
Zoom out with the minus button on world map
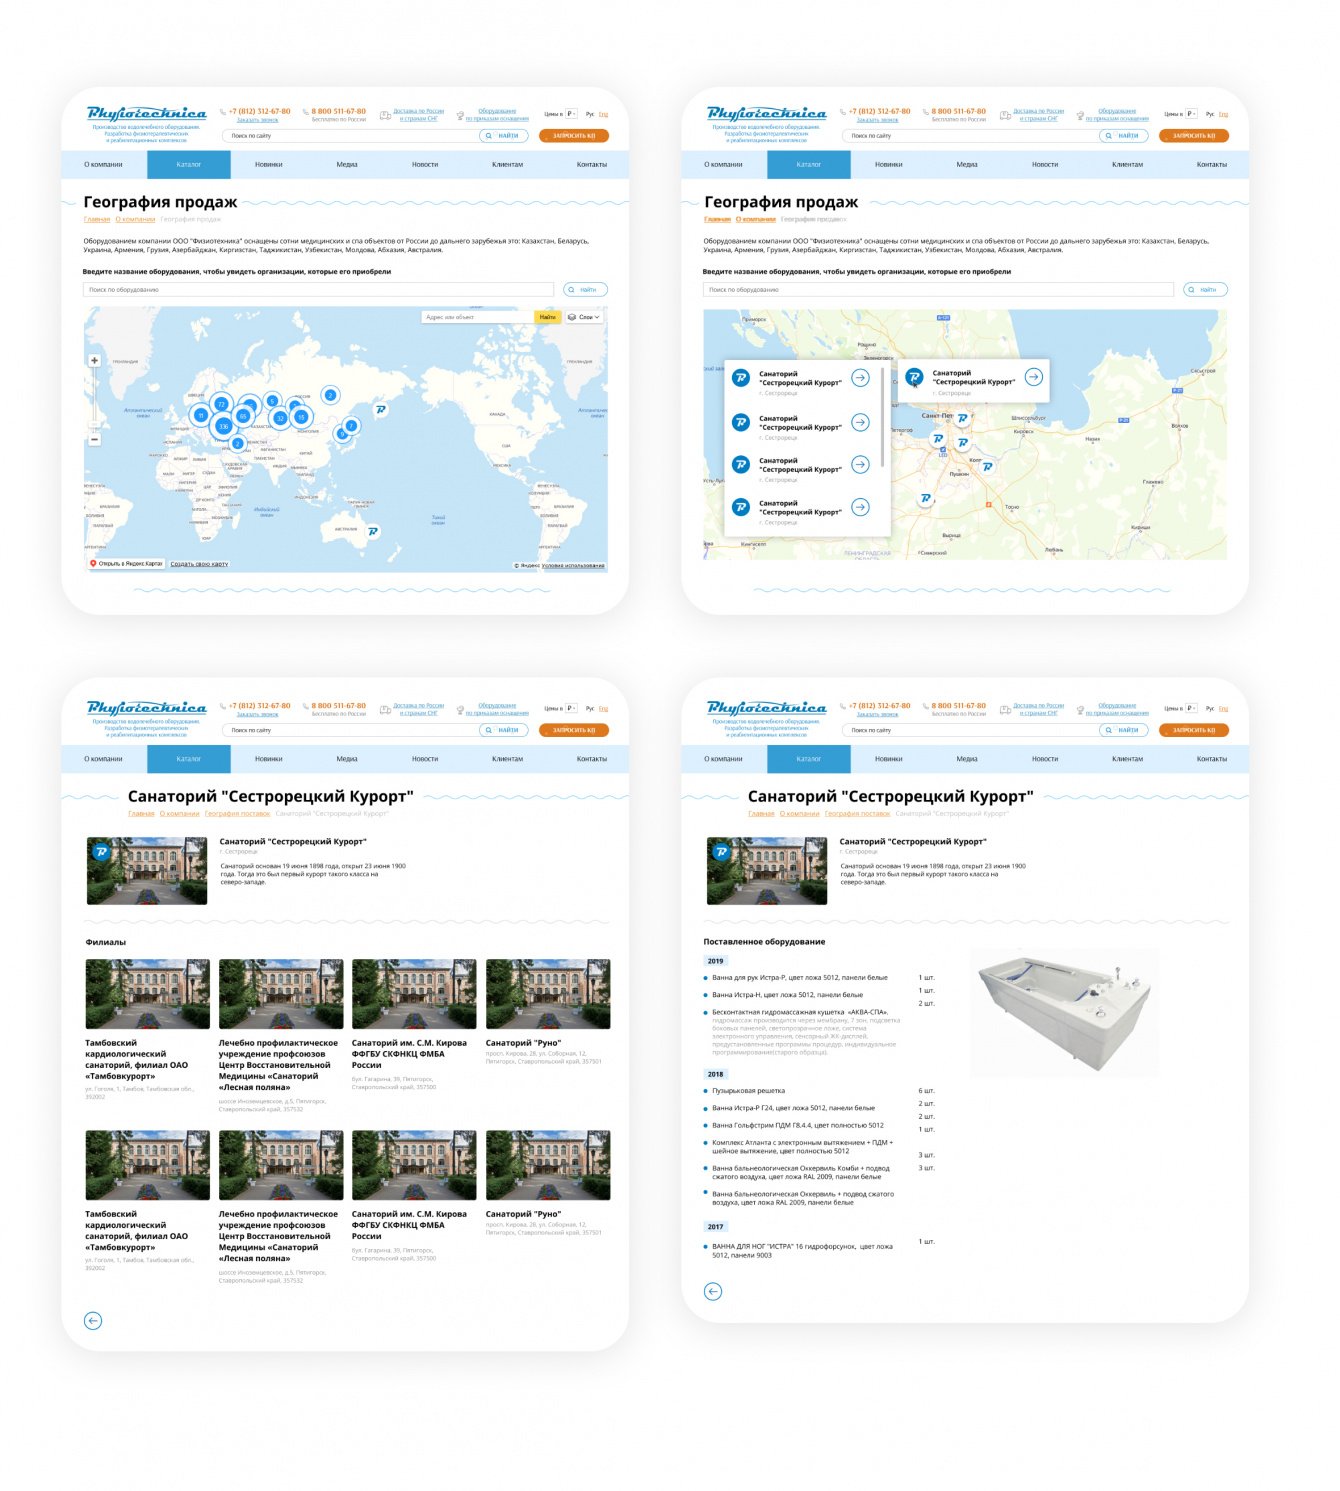pos(95,439)
